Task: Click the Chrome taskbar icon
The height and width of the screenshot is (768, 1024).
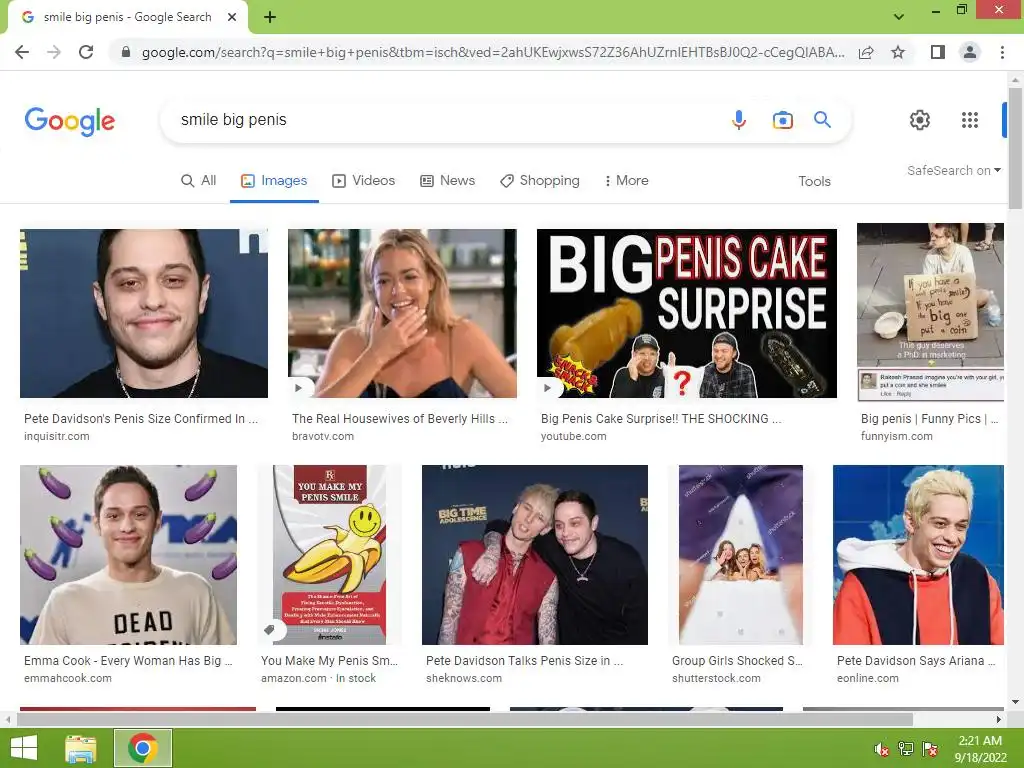Action: 143,748
